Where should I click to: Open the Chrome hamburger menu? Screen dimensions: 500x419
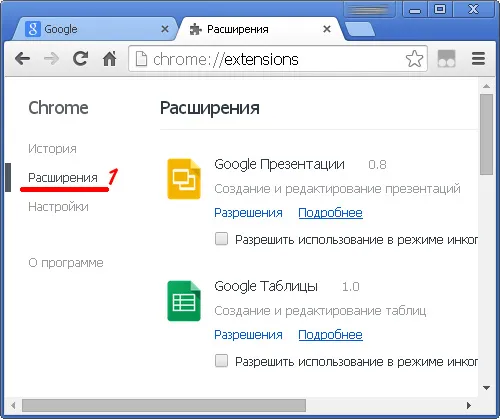tap(478, 59)
